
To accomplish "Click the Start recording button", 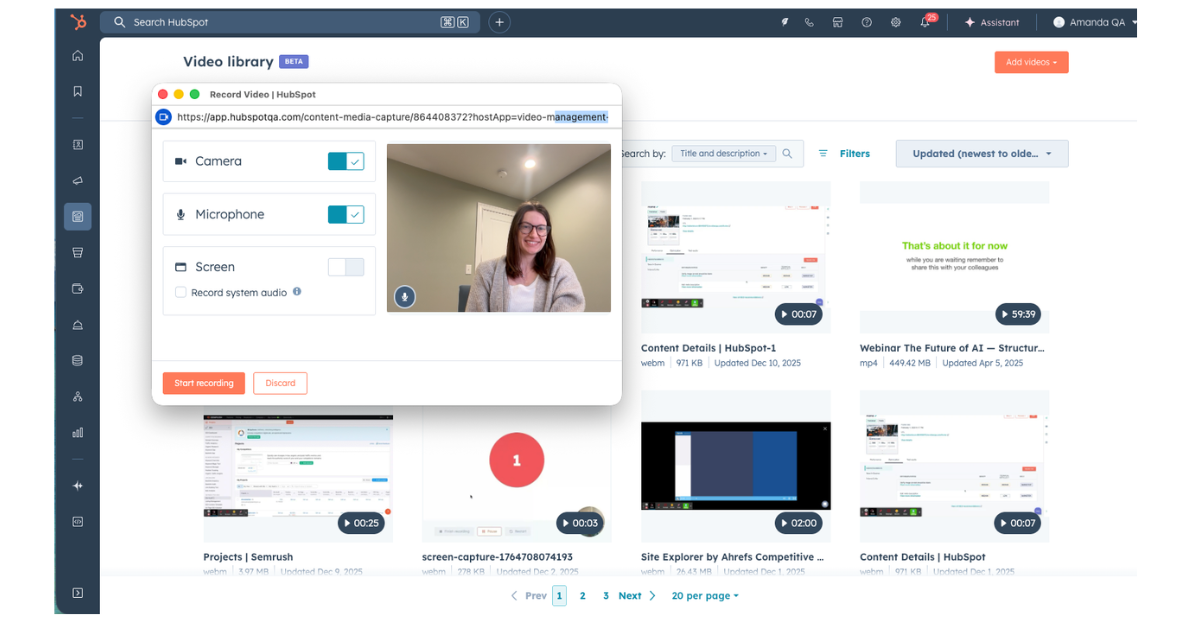I will [x=203, y=383].
